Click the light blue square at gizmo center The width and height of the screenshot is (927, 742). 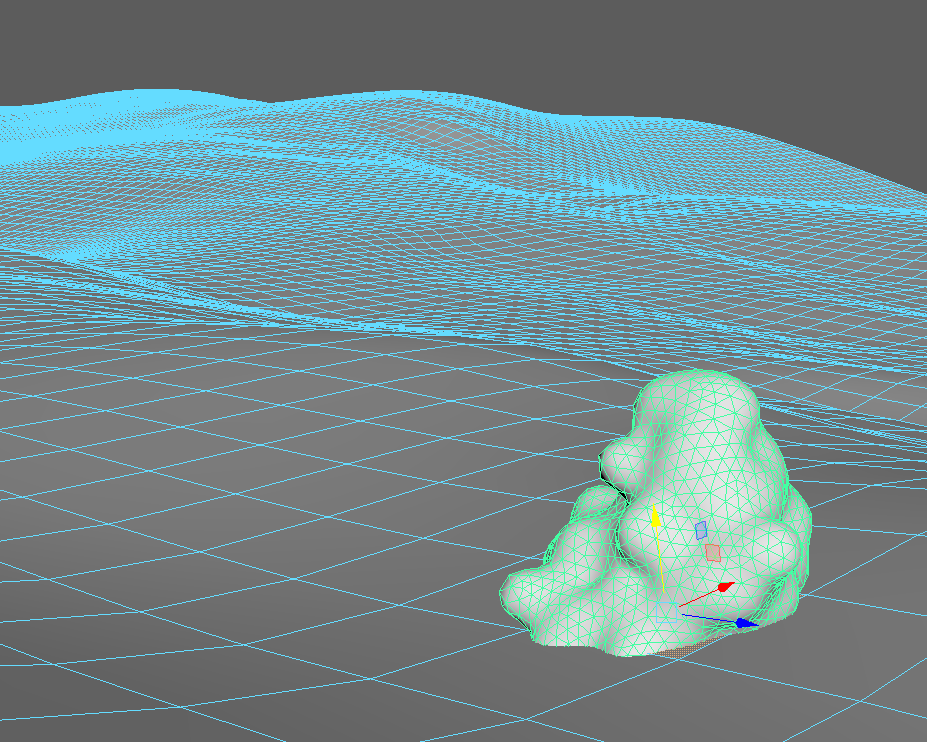[667, 613]
